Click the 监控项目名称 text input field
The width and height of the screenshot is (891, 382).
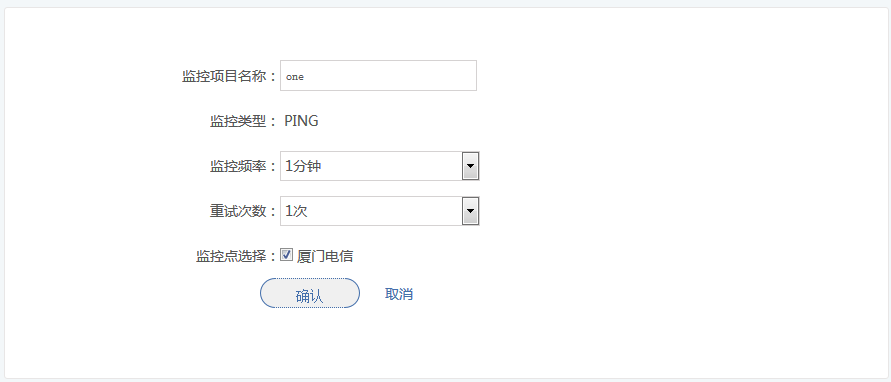click(378, 76)
